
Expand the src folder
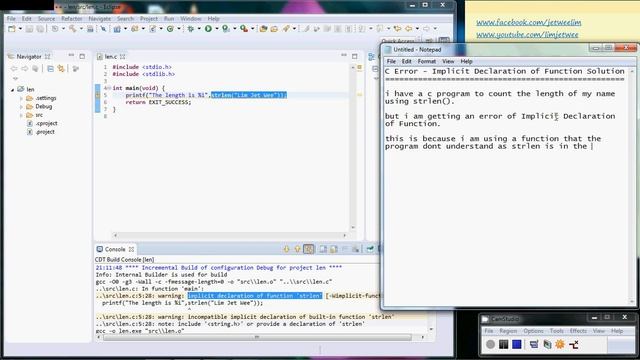21,115
